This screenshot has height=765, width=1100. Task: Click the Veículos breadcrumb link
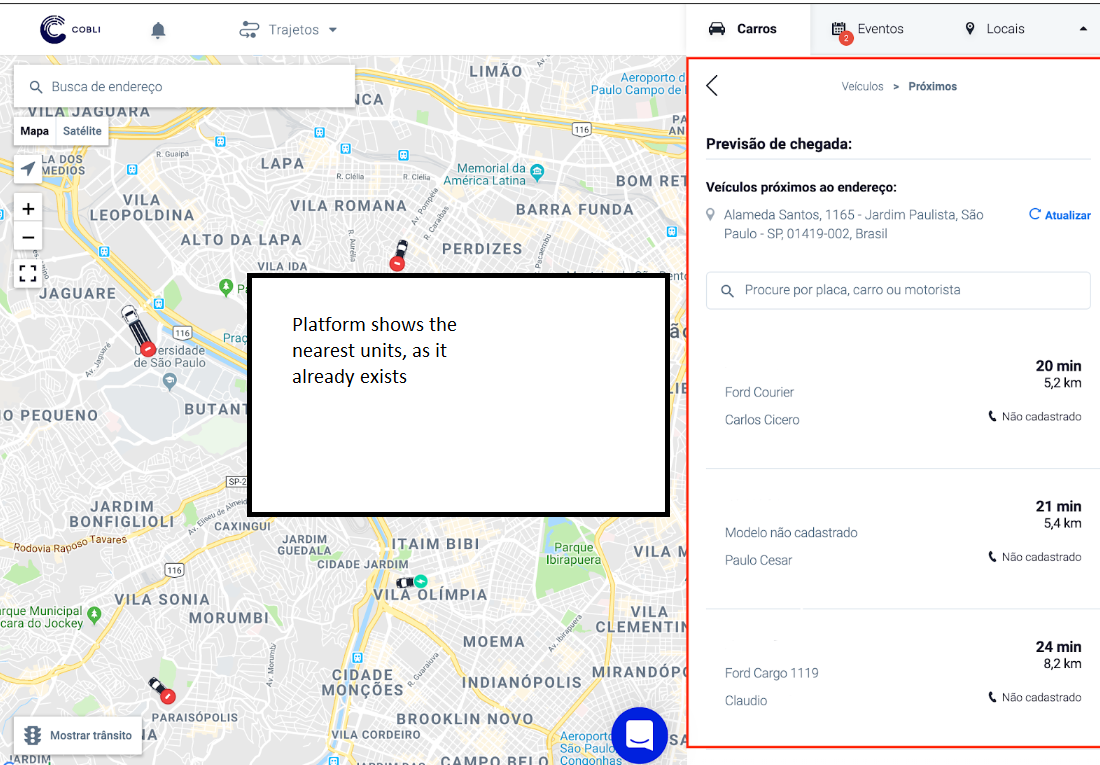(862, 87)
